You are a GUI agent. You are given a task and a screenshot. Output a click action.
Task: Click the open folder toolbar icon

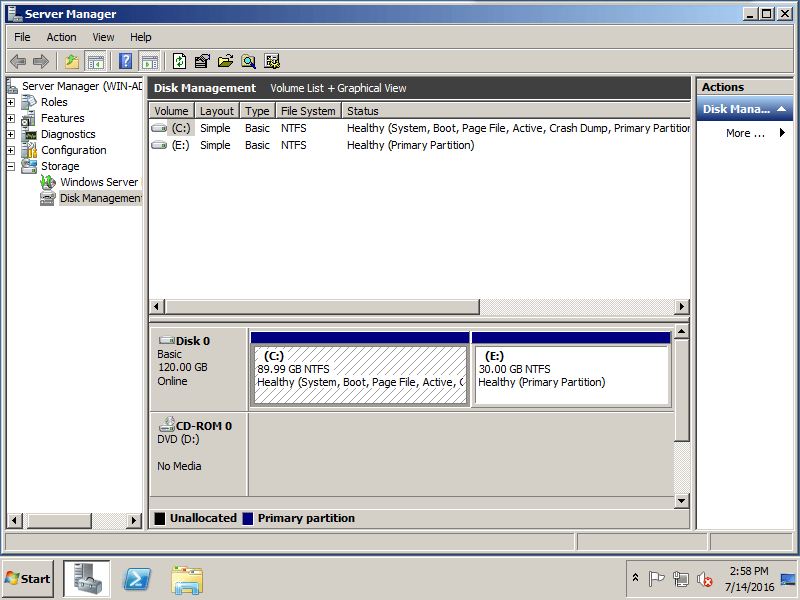(225, 61)
